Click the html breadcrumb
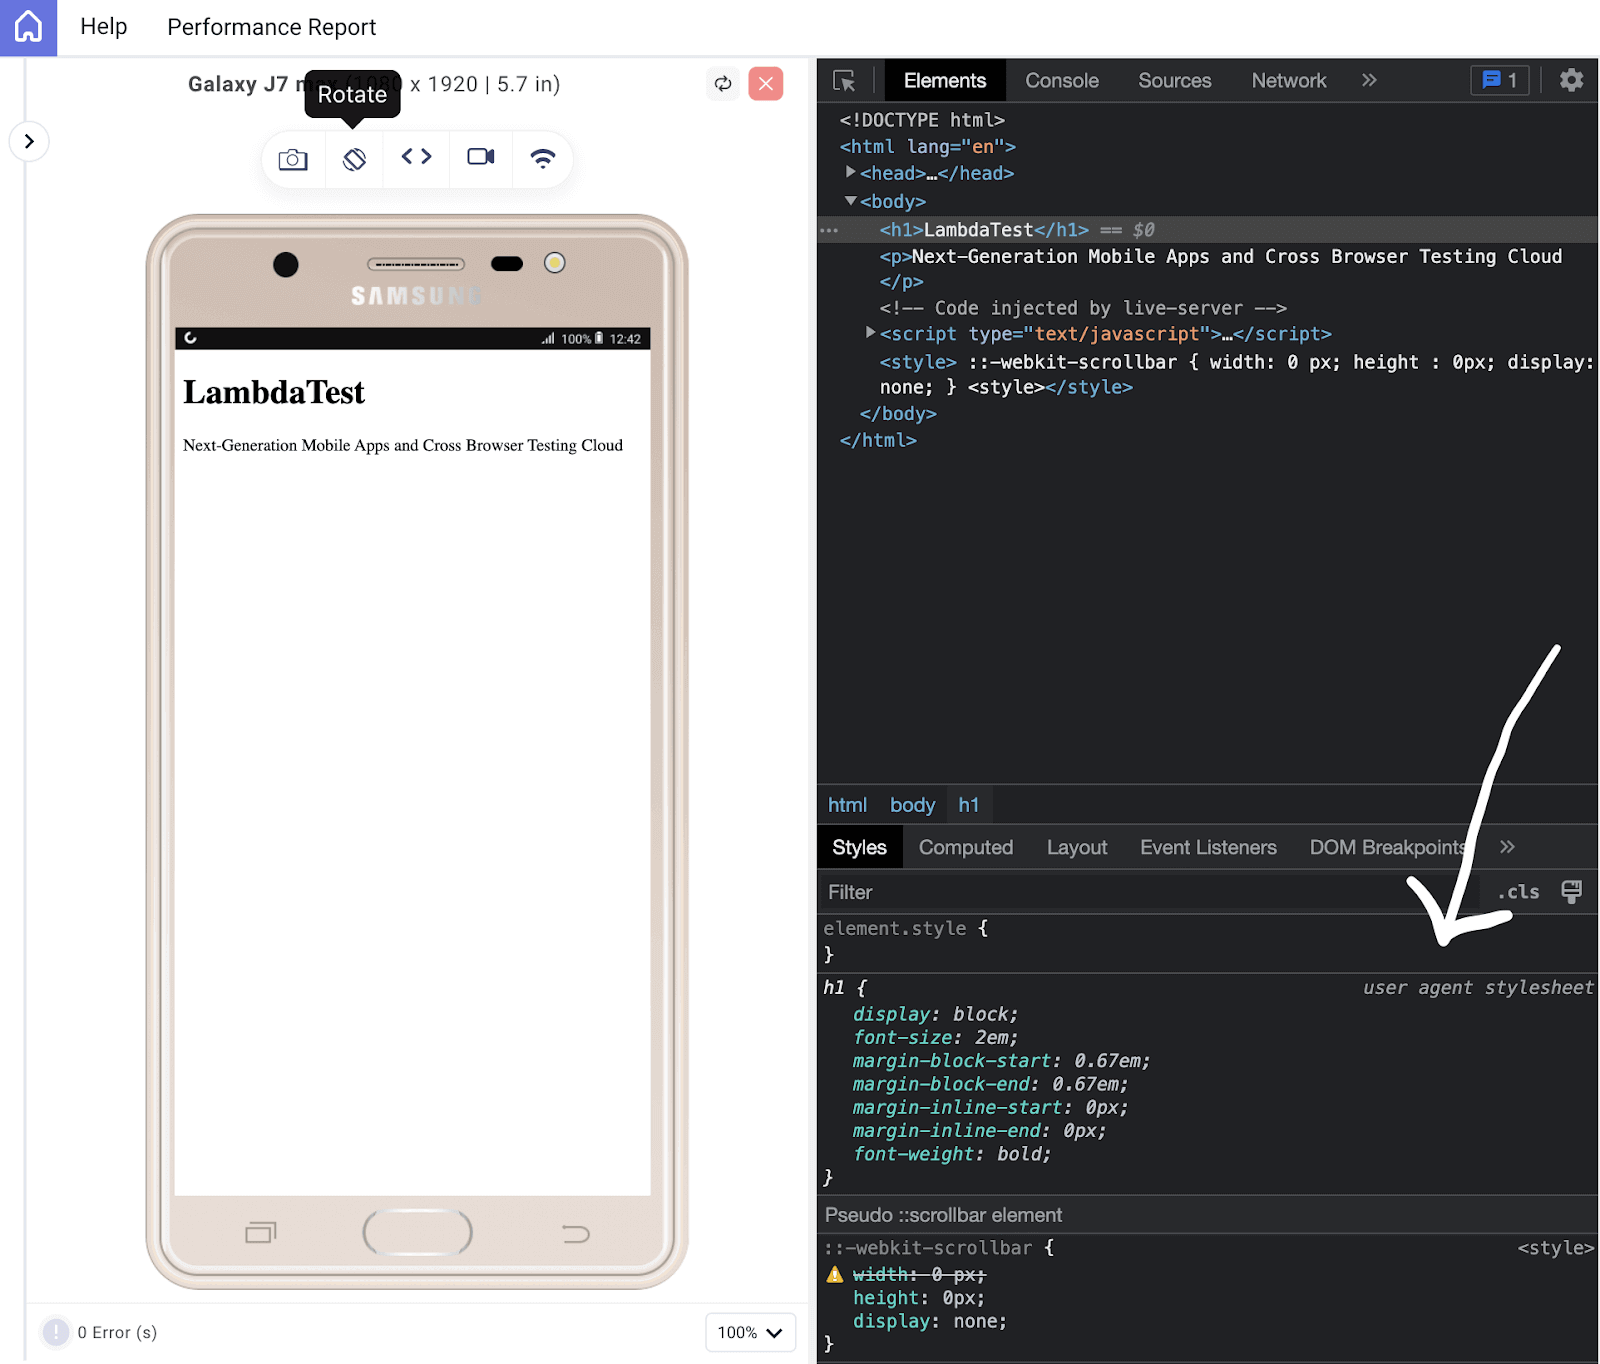 [x=847, y=805]
